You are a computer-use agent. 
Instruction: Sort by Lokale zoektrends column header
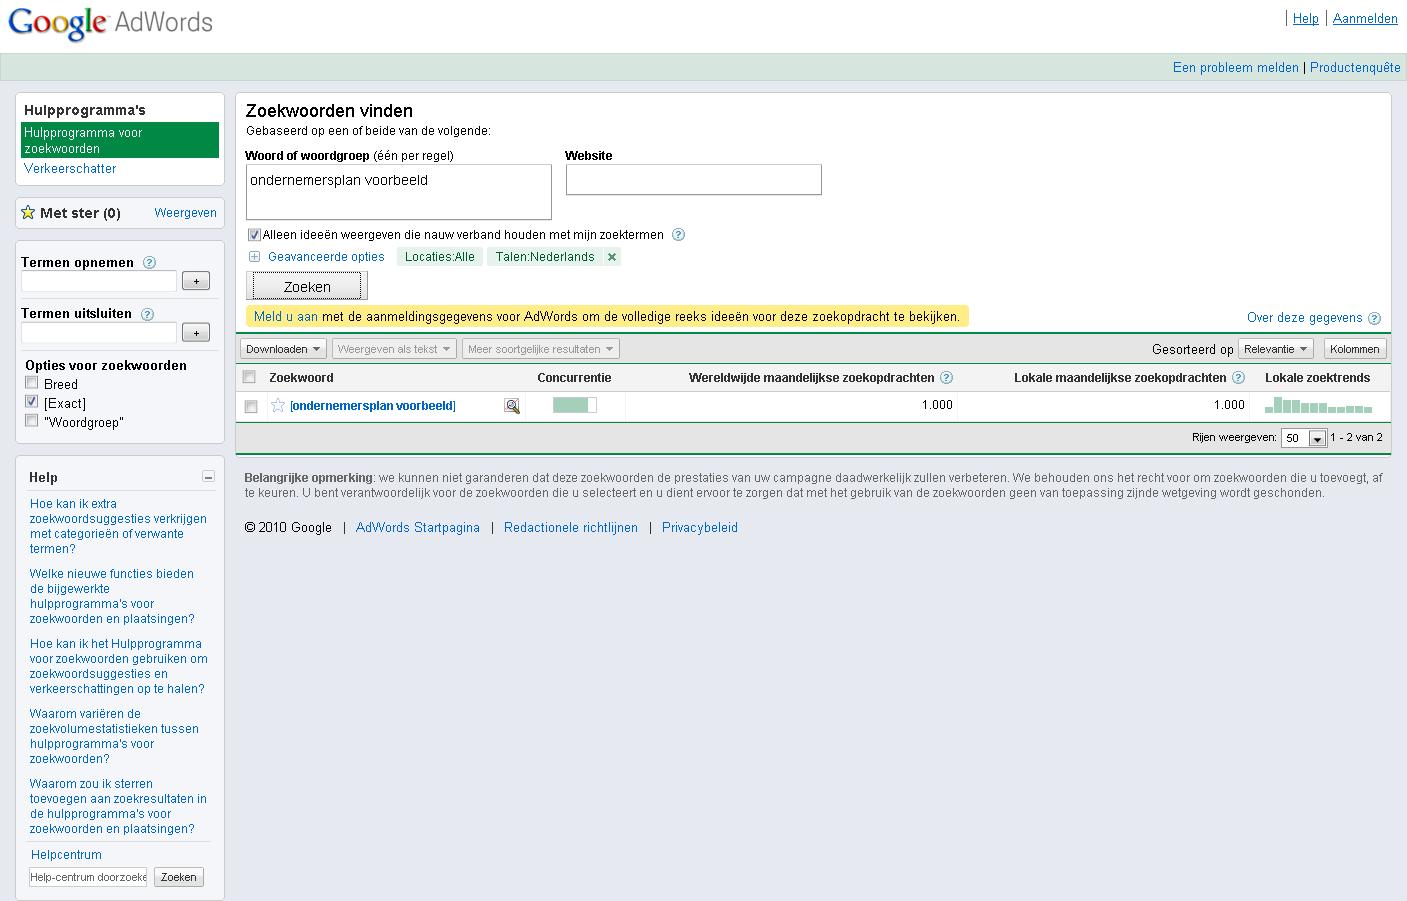click(x=1317, y=378)
